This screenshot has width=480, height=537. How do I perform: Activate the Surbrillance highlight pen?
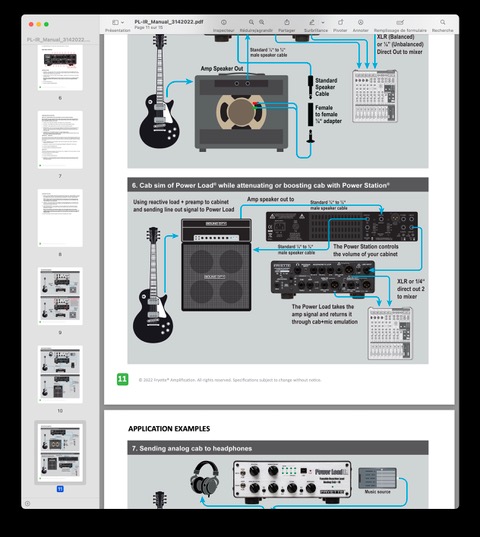[312, 22]
